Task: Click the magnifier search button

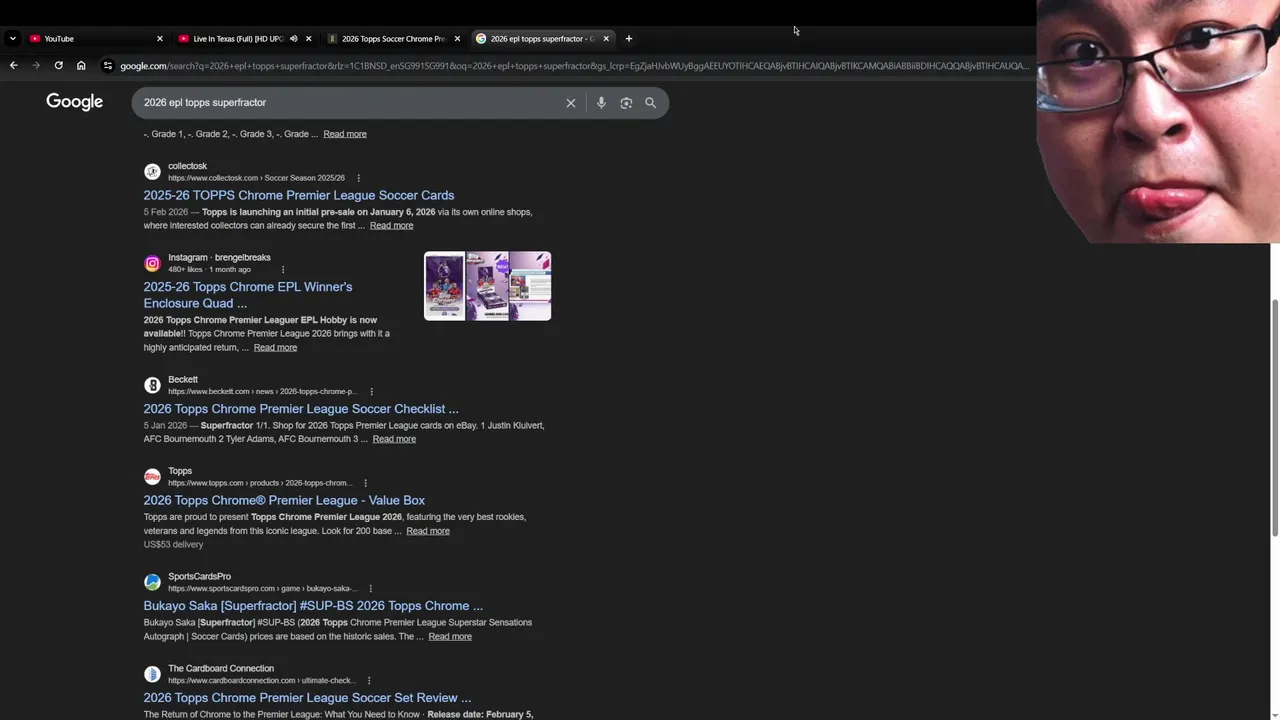Action: tap(650, 102)
